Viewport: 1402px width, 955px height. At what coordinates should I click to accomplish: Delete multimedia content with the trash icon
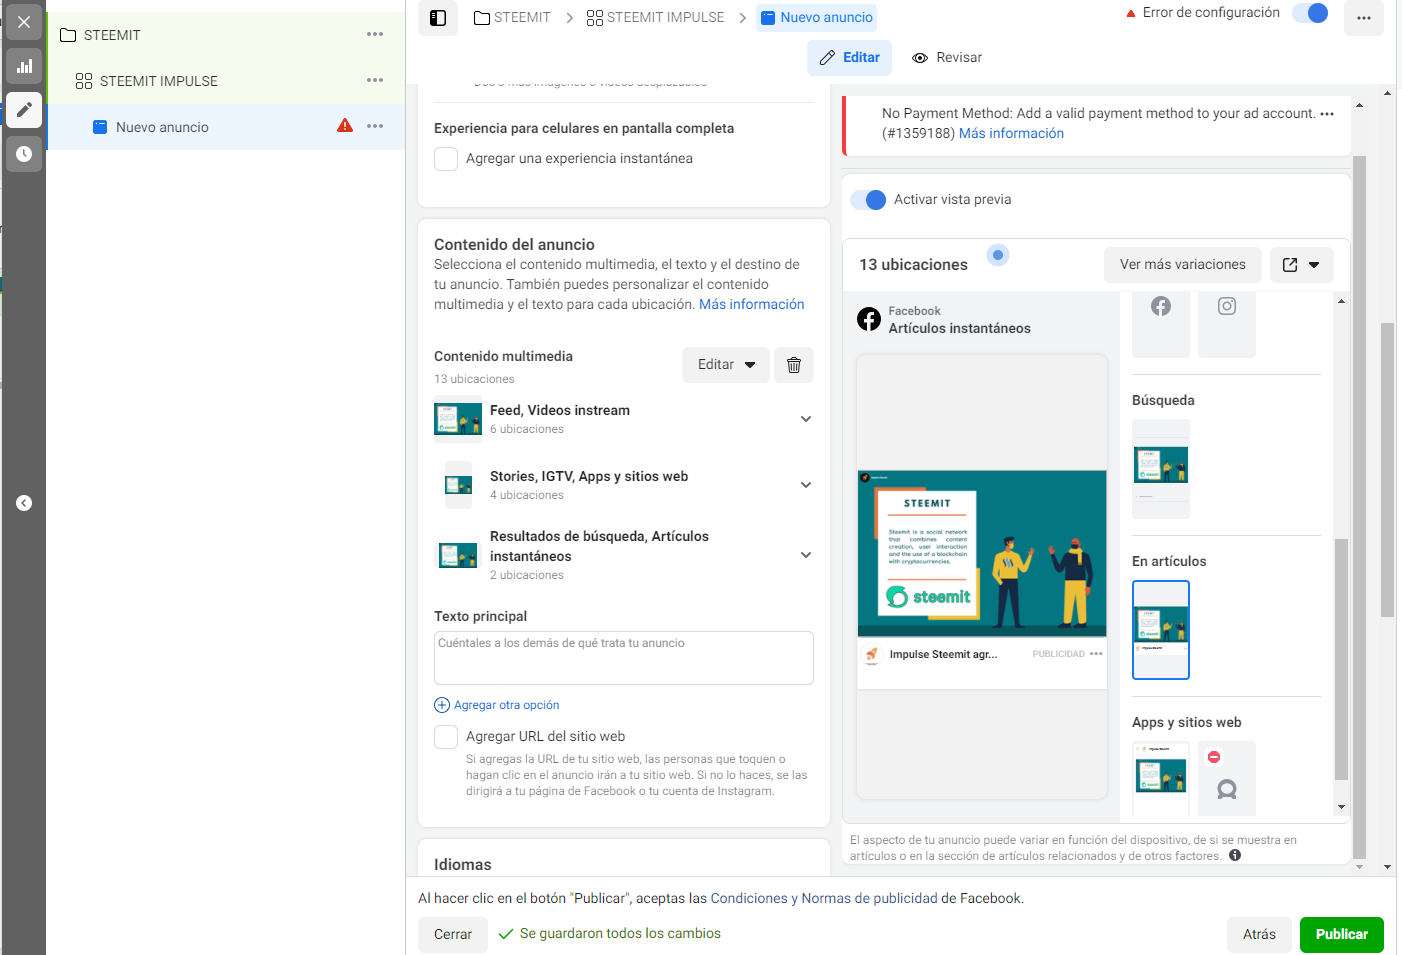[x=794, y=365]
